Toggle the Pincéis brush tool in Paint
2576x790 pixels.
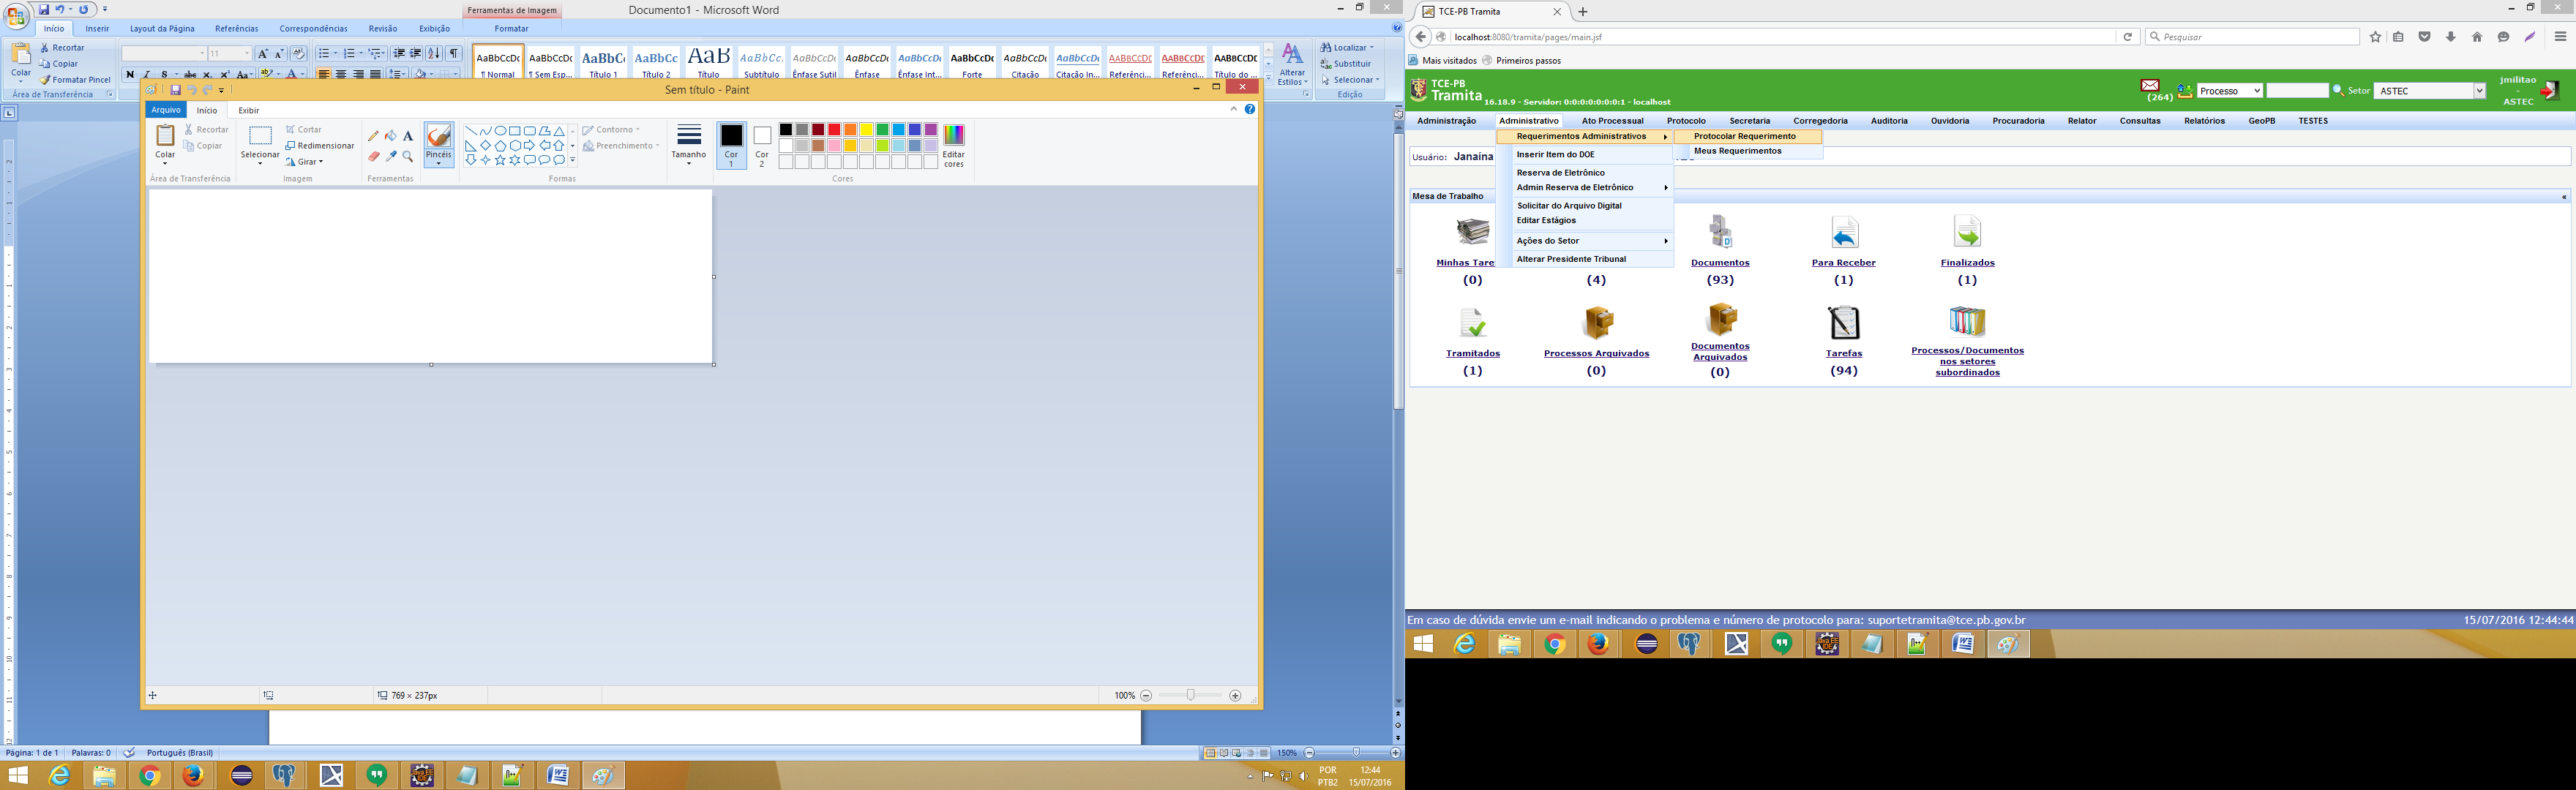click(438, 144)
